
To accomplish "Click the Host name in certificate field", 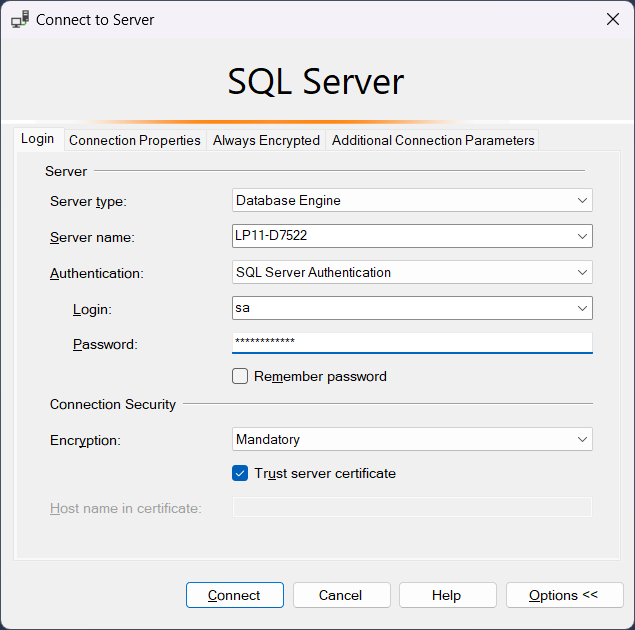I will pyautogui.click(x=412, y=508).
